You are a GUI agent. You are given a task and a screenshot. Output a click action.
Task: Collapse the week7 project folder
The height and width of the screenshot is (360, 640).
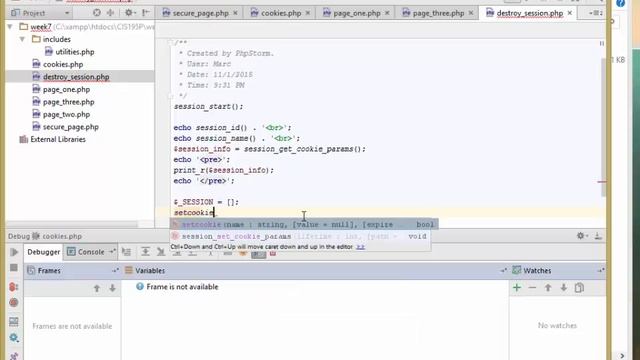coord(10,27)
